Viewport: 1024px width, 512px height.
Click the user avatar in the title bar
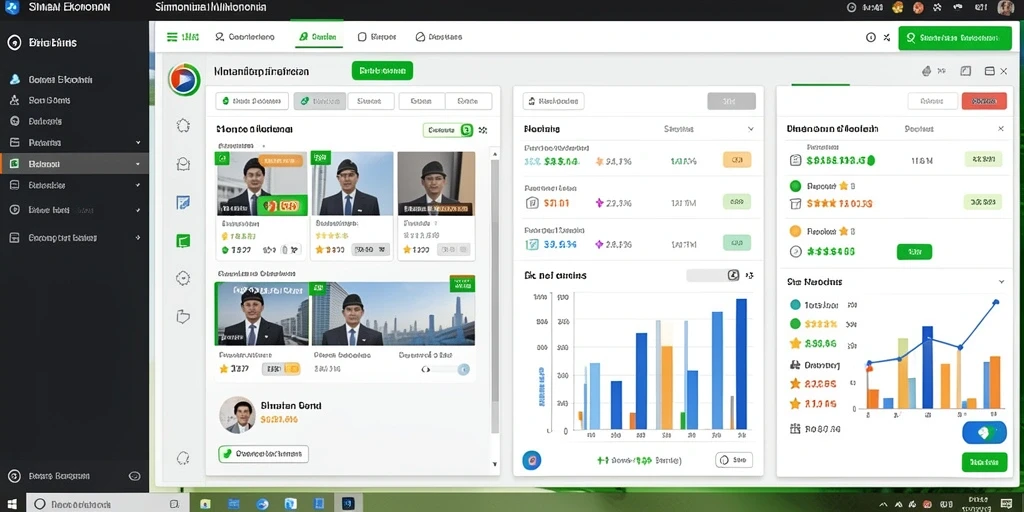[1006, 8]
